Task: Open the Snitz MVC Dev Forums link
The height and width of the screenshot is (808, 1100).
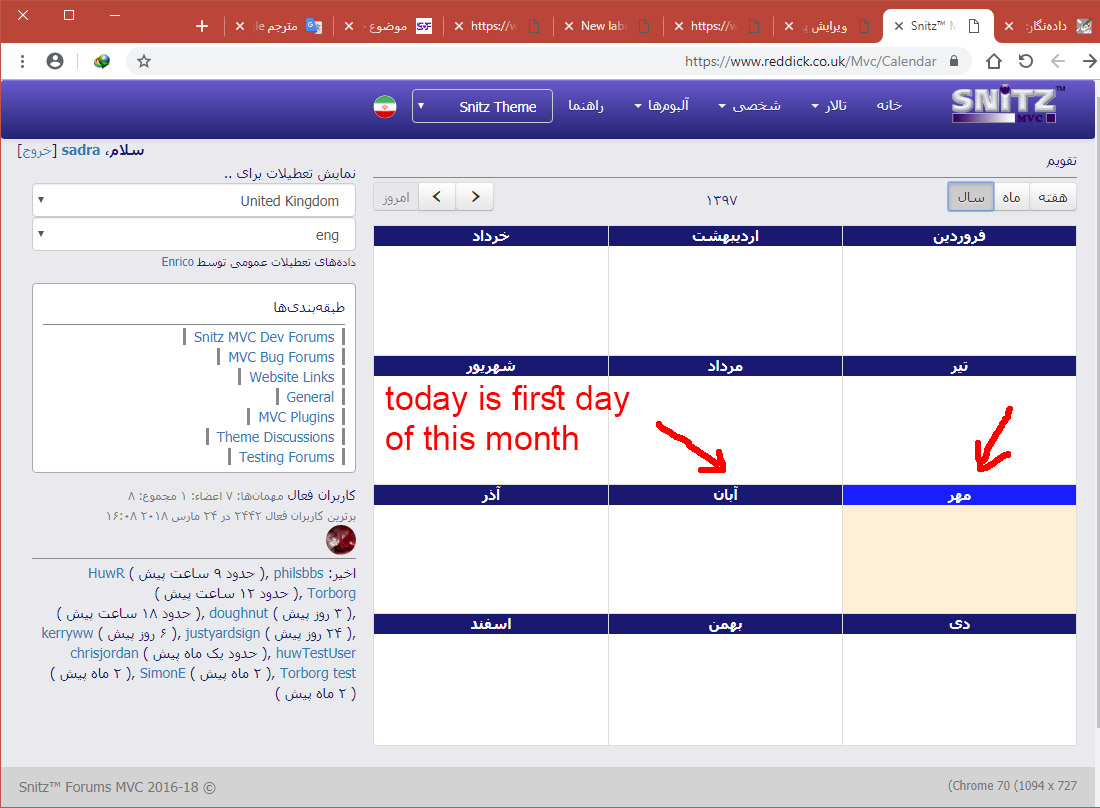Action: coord(264,337)
